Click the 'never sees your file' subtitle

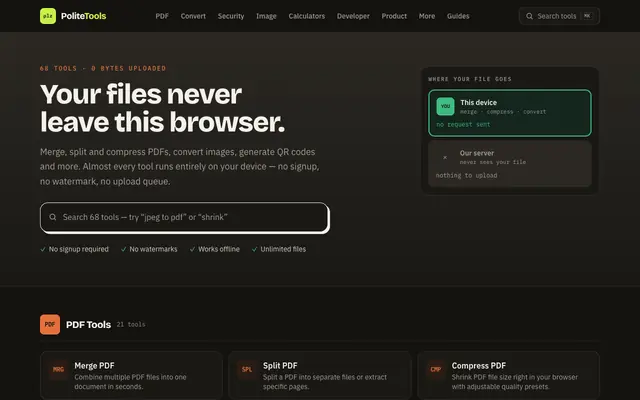[x=493, y=162]
